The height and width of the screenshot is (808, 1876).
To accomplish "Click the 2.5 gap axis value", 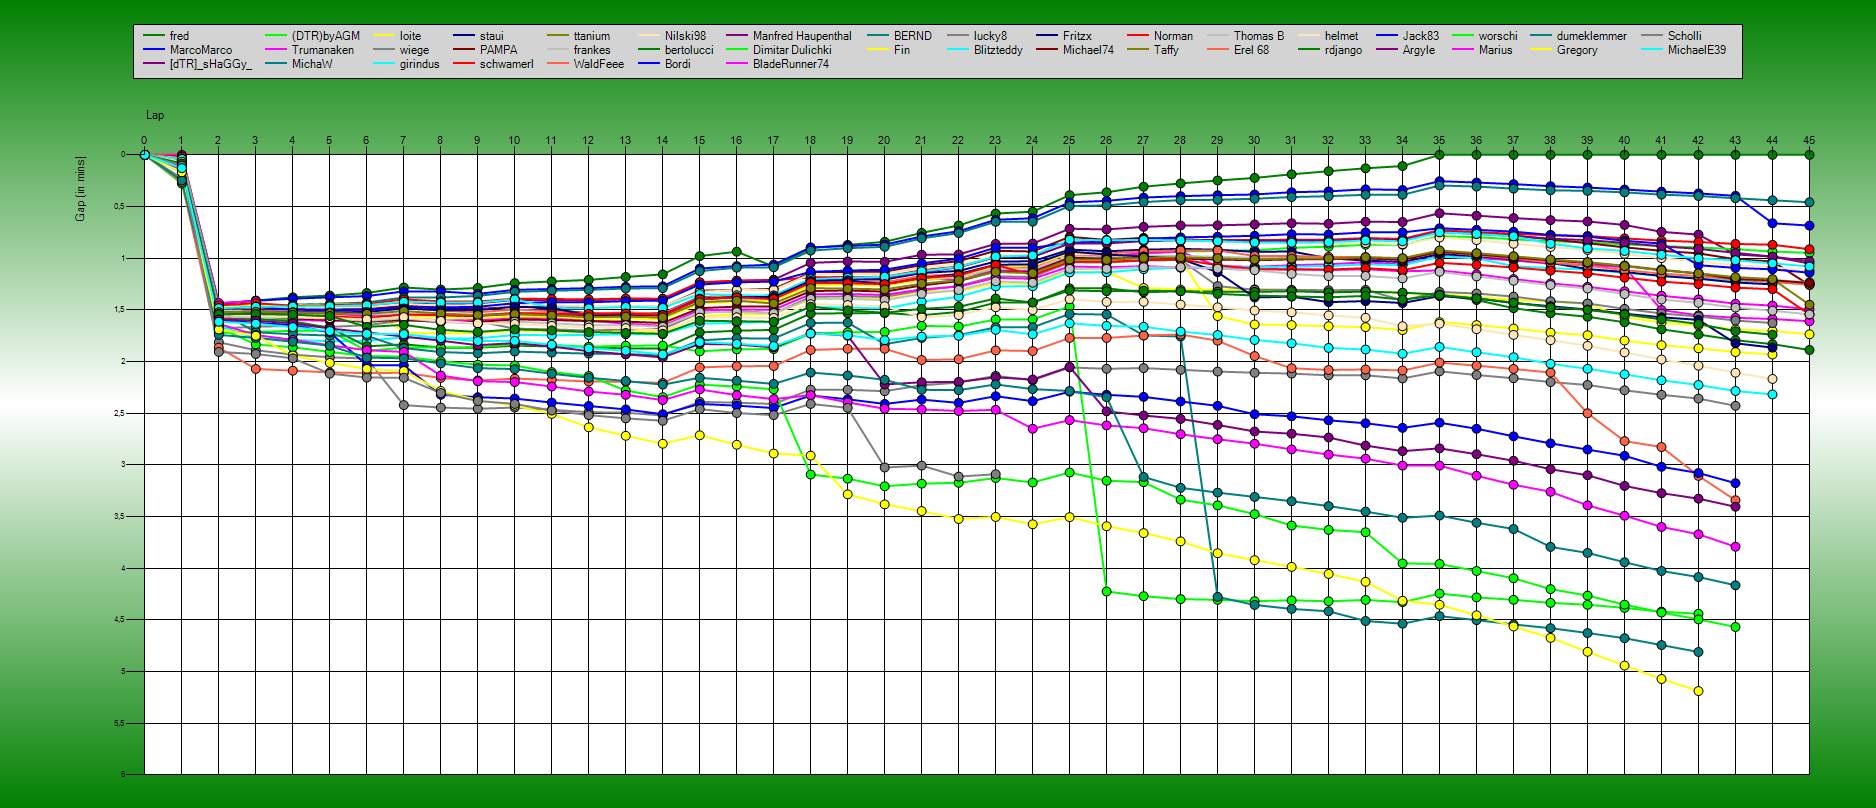I will pyautogui.click(x=119, y=413).
